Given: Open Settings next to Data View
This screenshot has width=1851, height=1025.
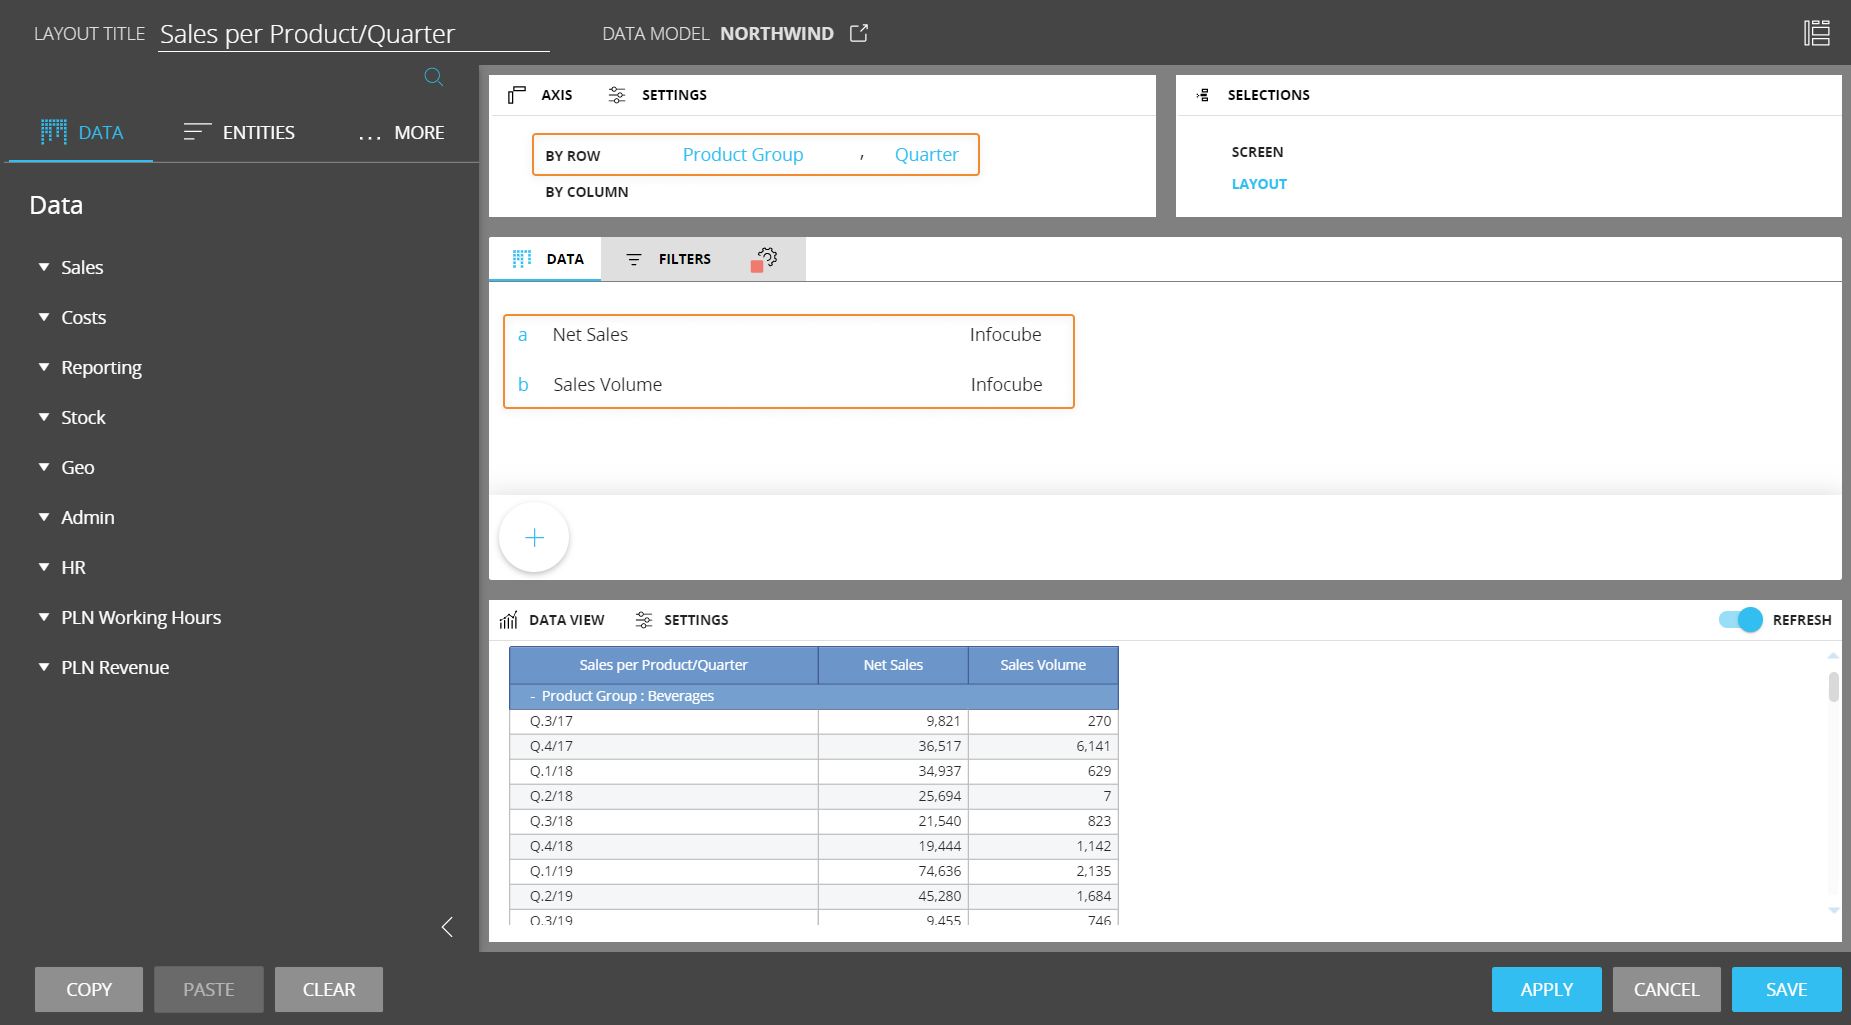Looking at the screenshot, I should (683, 620).
